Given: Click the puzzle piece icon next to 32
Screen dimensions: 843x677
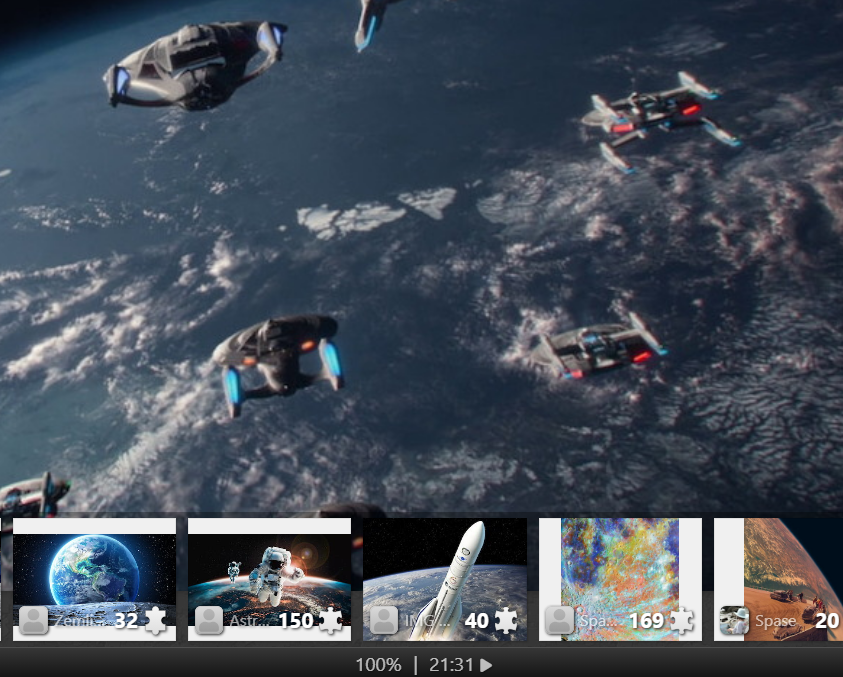Looking at the screenshot, I should click(155, 621).
